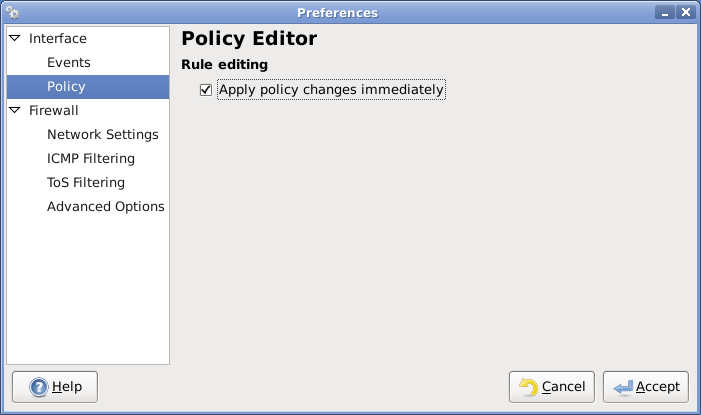
Task: Open Advanced Options preferences
Action: (106, 207)
